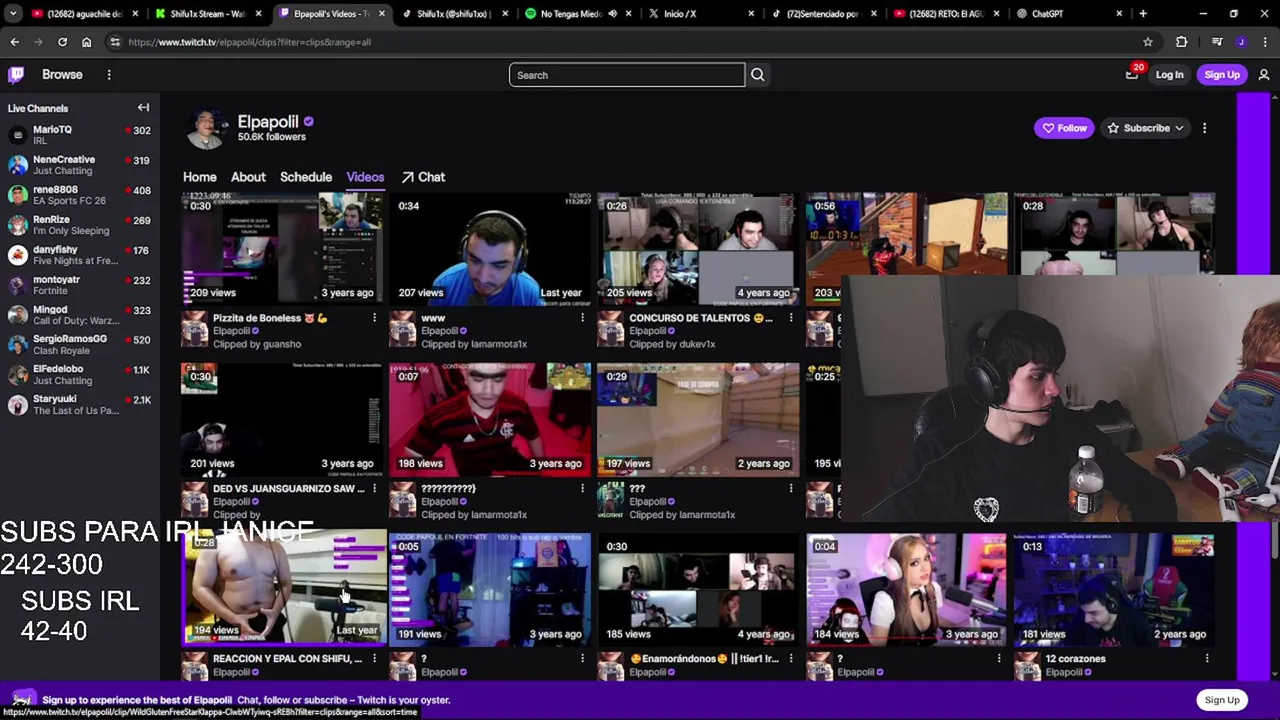Image resolution: width=1280 pixels, height=720 pixels.
Task: Open the Twitch more options dots beside Browse
Action: (x=109, y=75)
